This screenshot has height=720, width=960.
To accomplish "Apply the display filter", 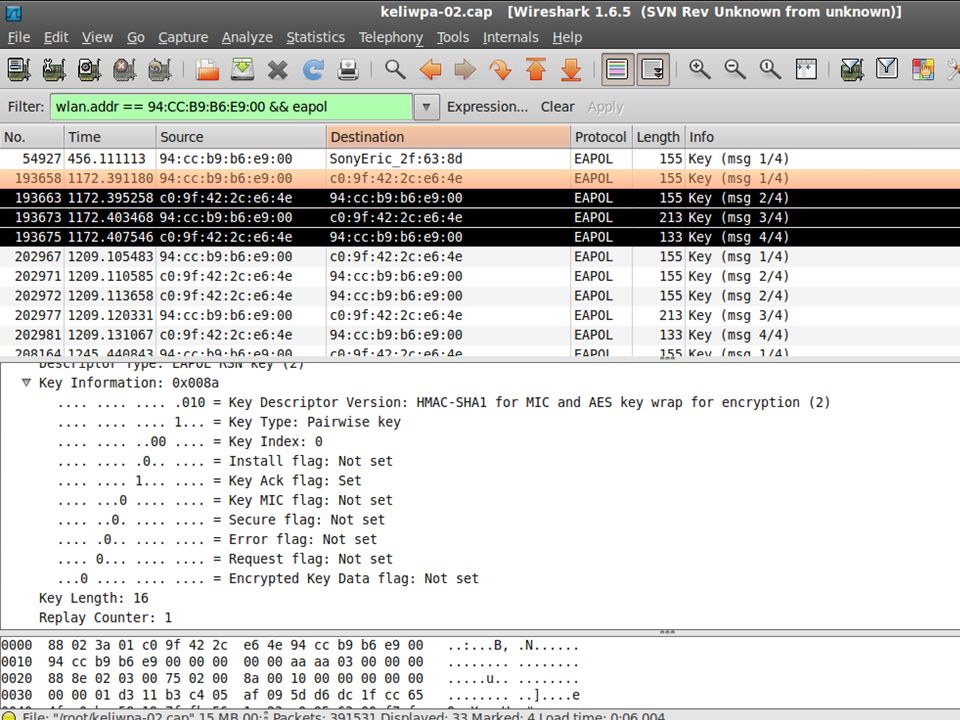I will pos(606,107).
